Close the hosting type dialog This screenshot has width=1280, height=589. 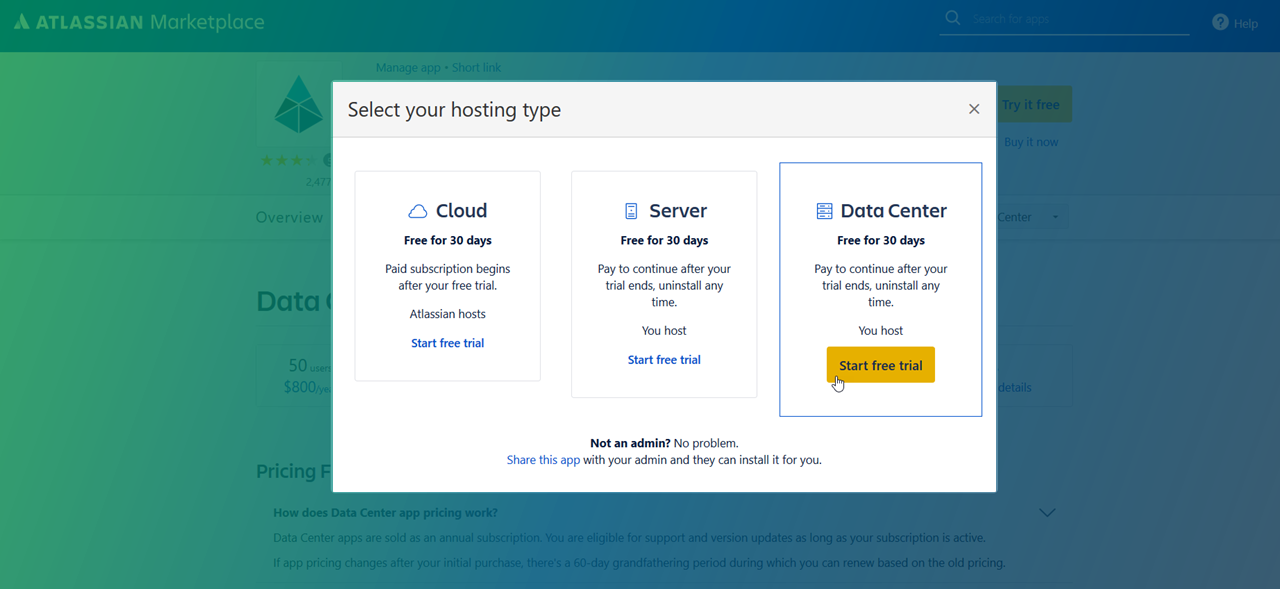click(974, 109)
